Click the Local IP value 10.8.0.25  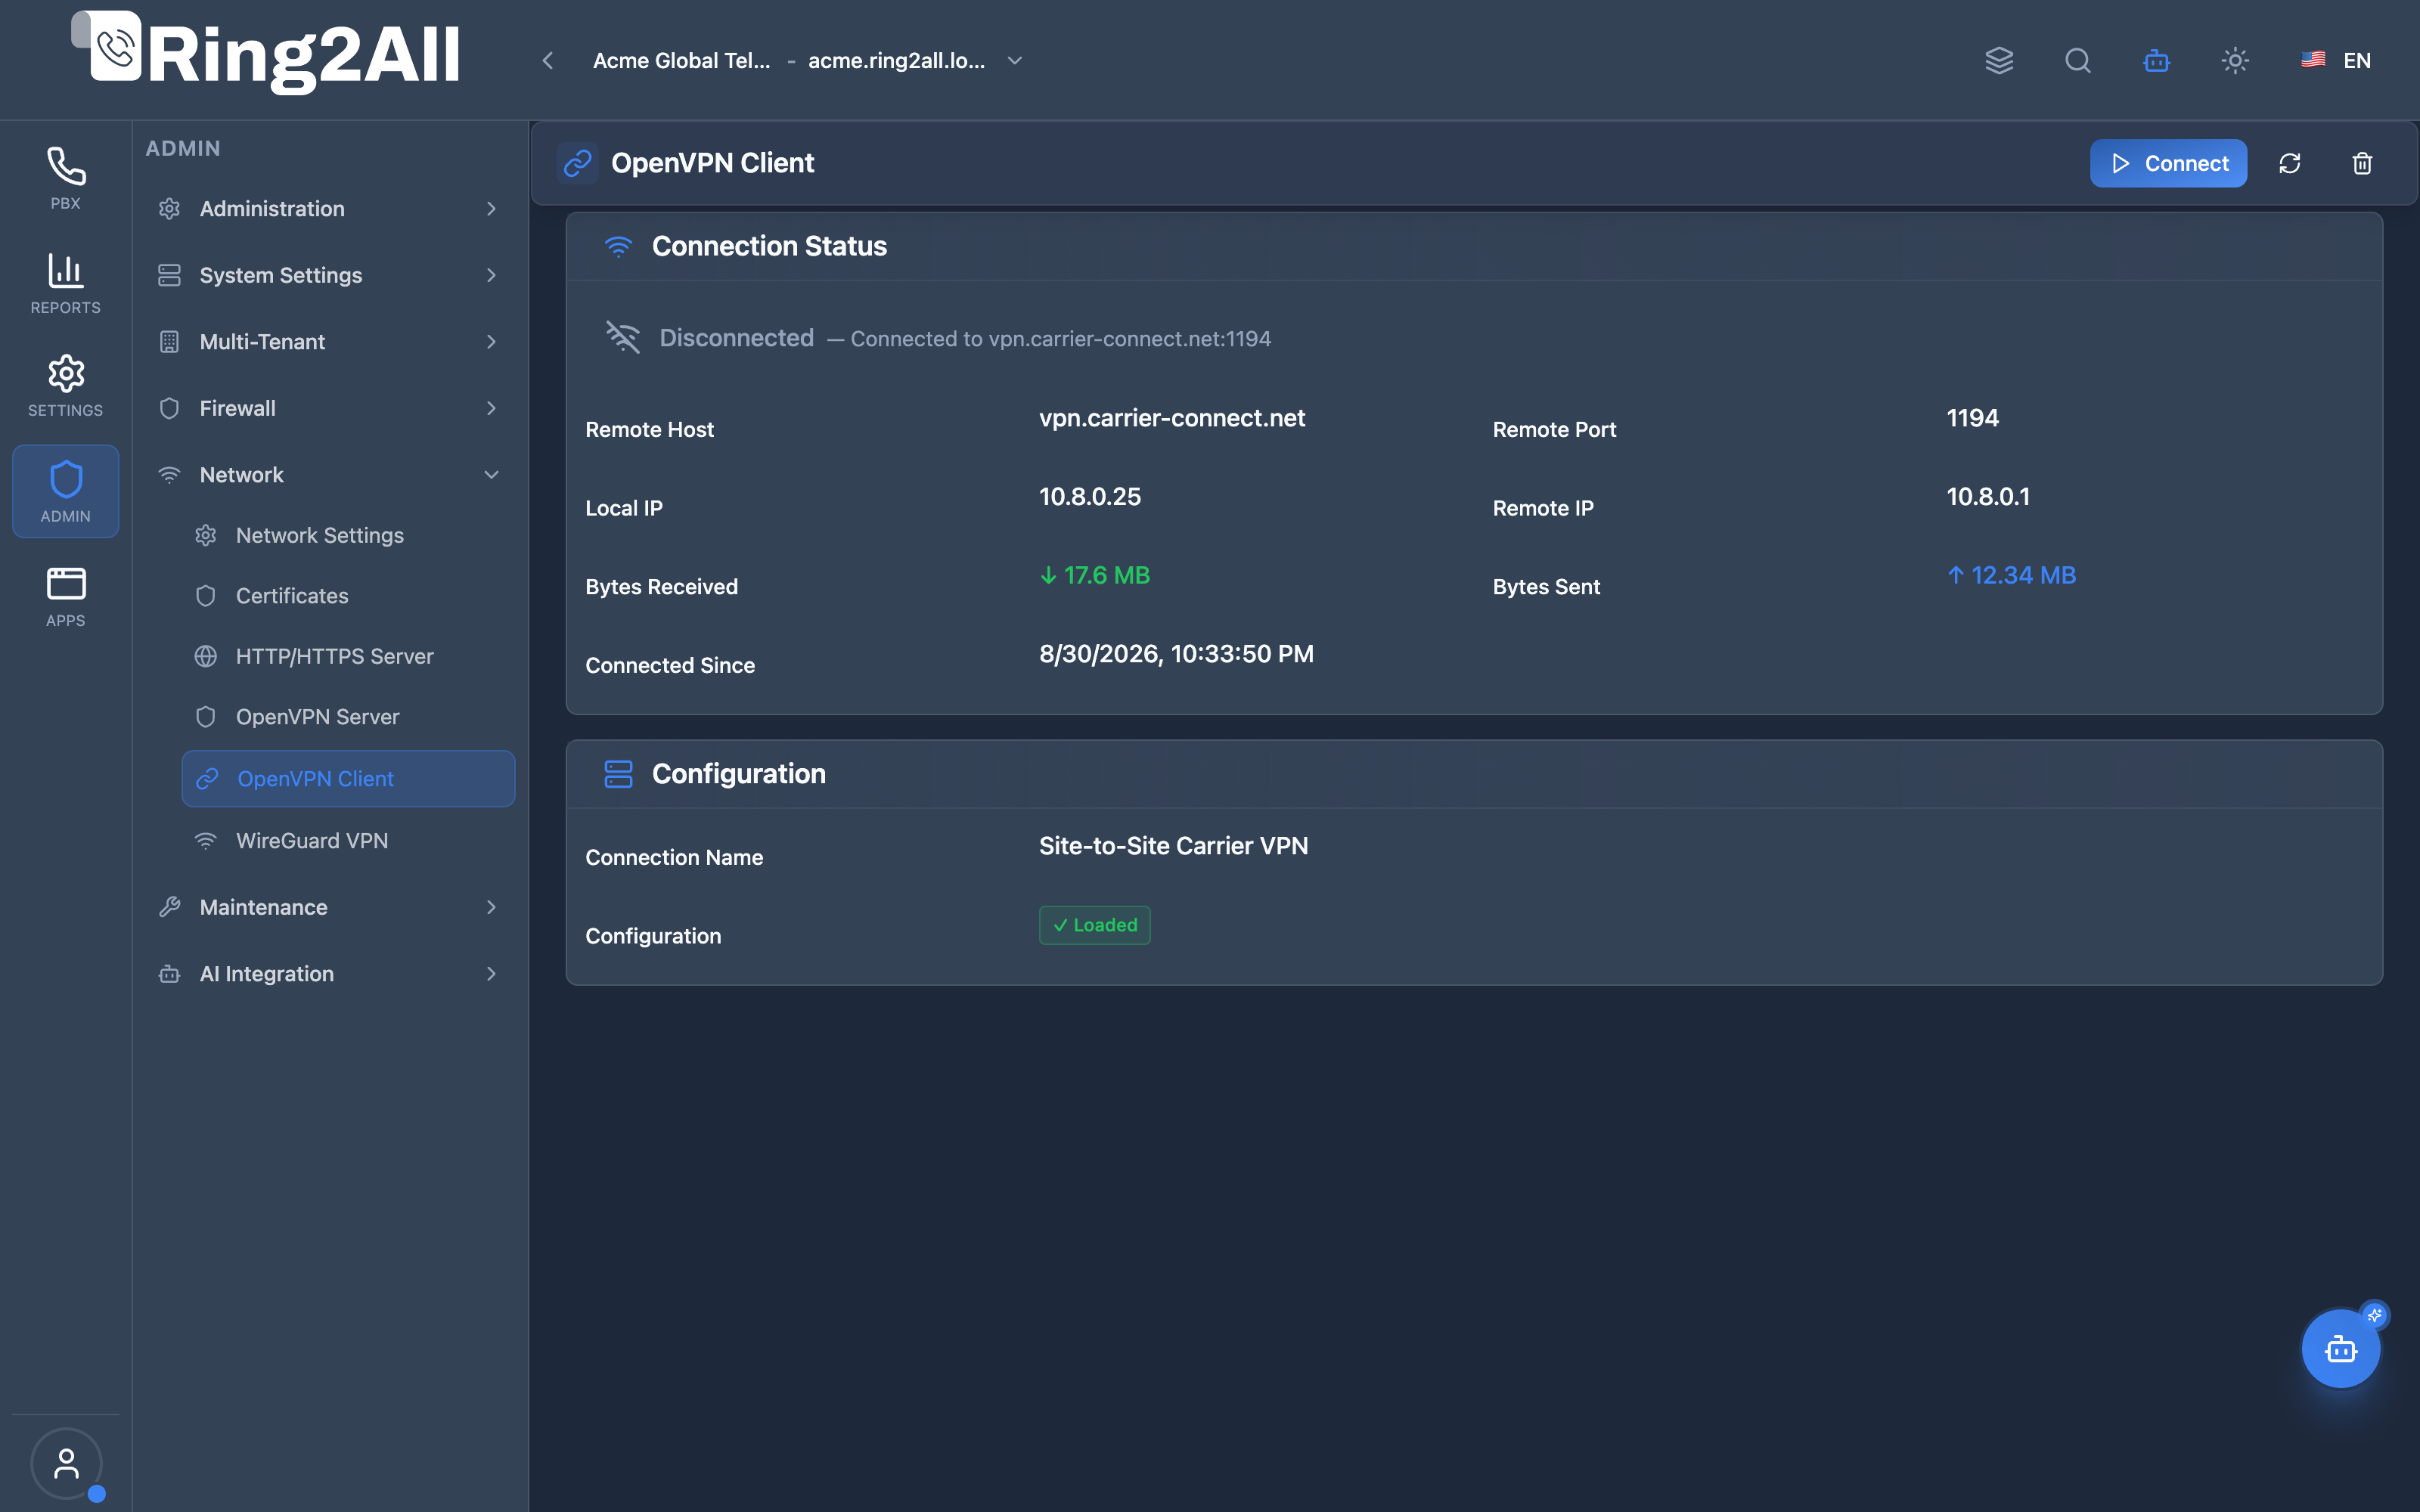pos(1090,497)
